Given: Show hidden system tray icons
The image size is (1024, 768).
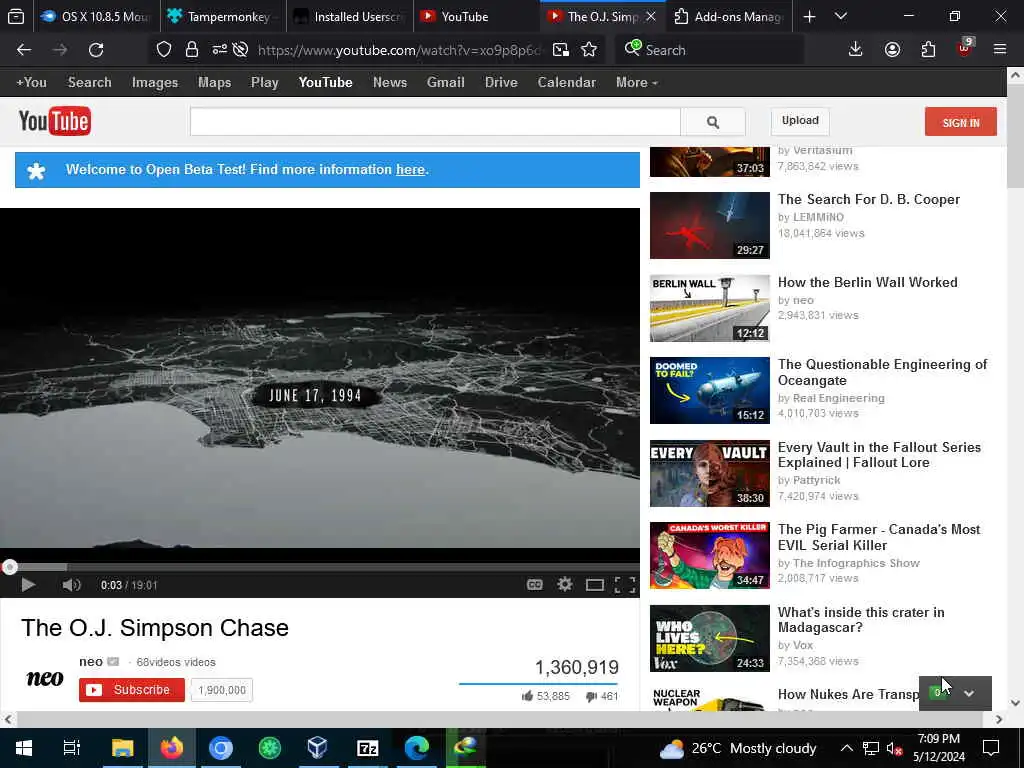Looking at the screenshot, I should click(x=846, y=748).
